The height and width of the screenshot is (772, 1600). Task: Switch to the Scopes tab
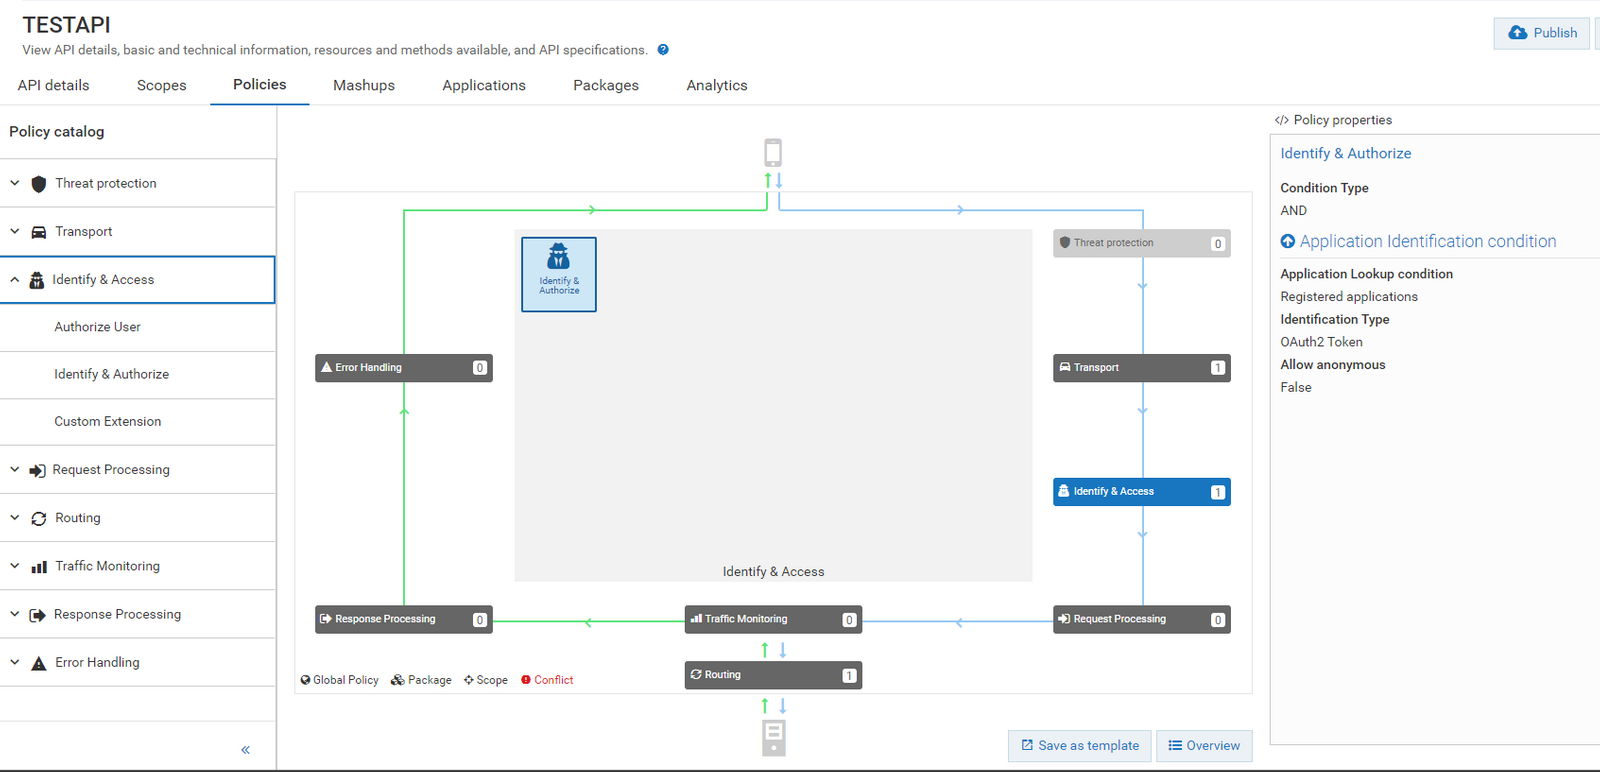[161, 86]
